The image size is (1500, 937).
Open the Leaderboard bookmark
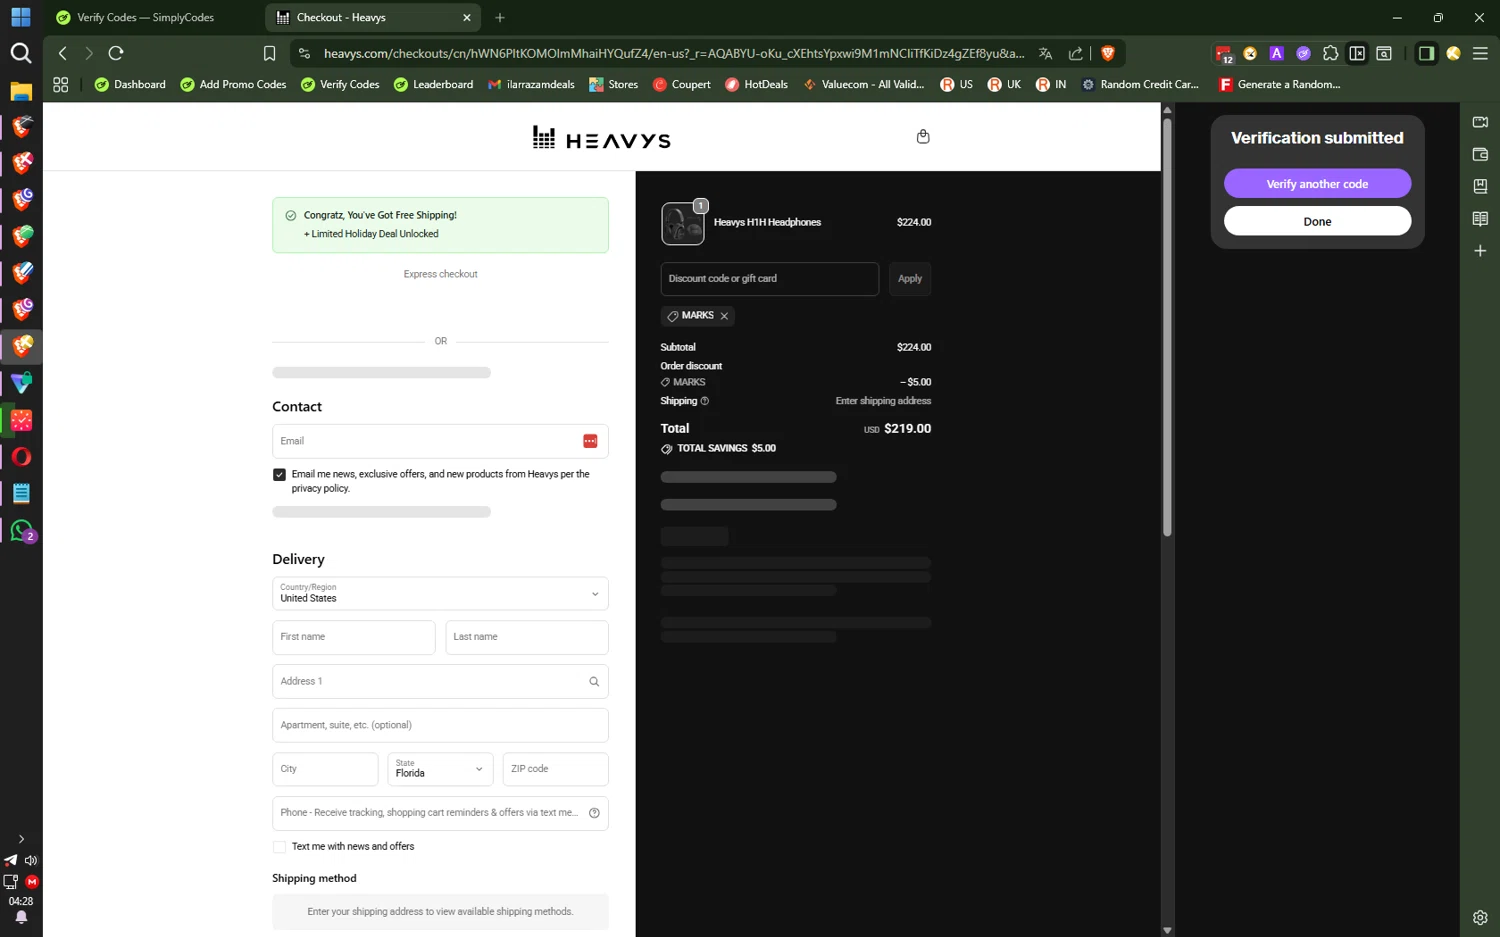coord(433,85)
